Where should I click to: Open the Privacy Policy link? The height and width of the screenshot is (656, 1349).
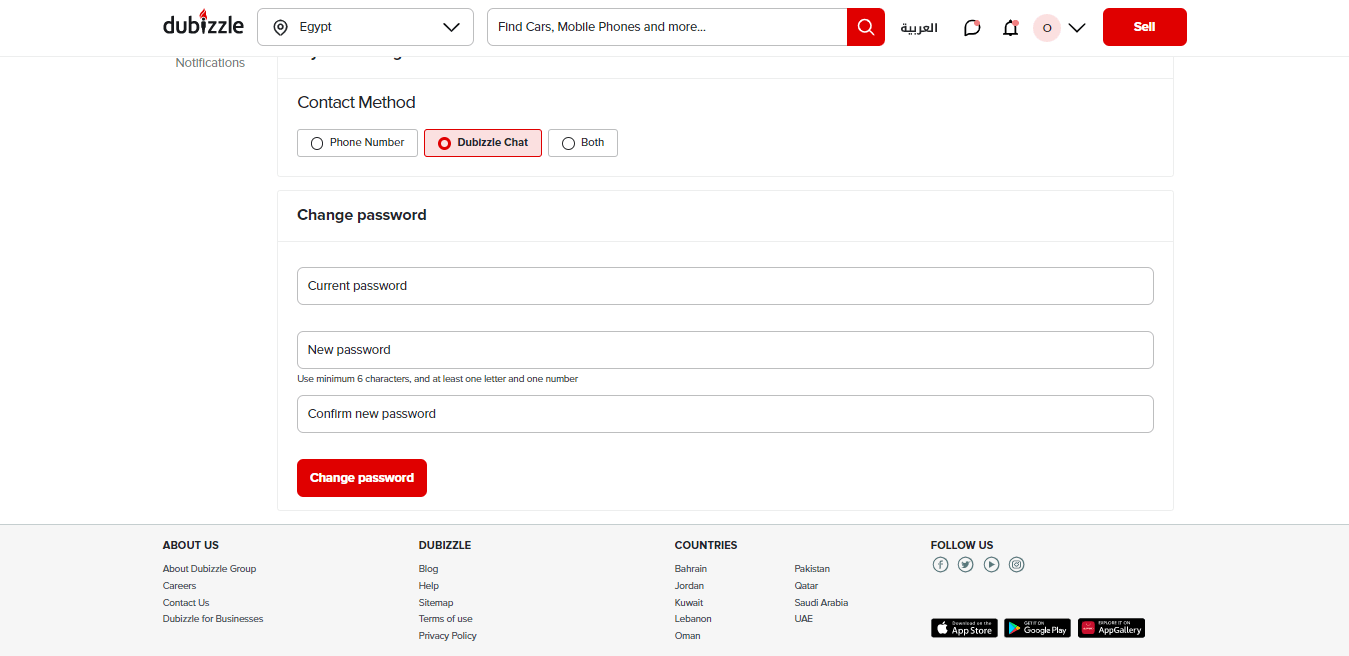click(x=447, y=635)
